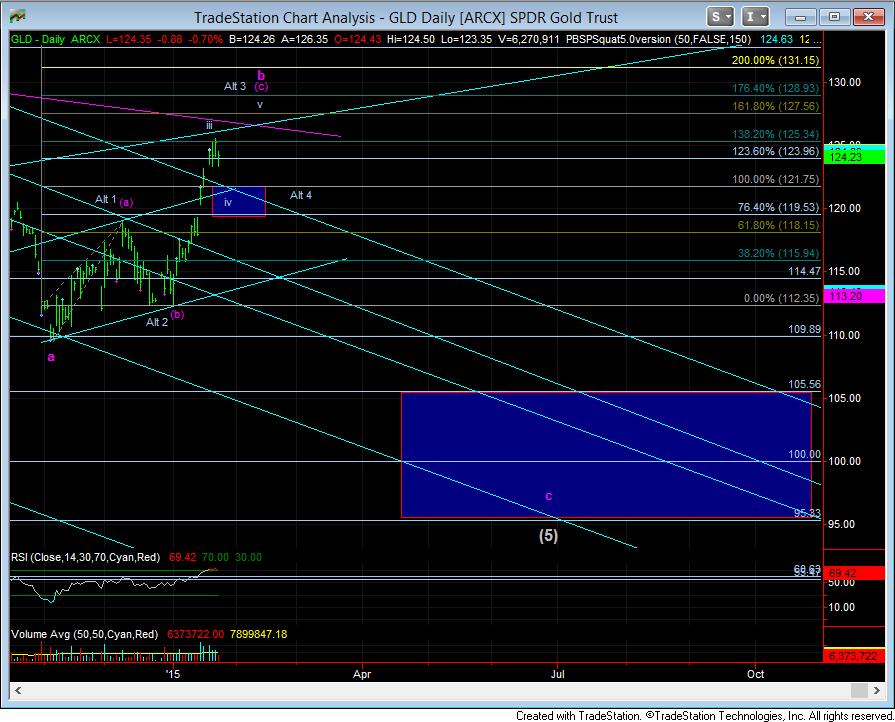Click the horizontal scrollbar left arrow

[18, 691]
